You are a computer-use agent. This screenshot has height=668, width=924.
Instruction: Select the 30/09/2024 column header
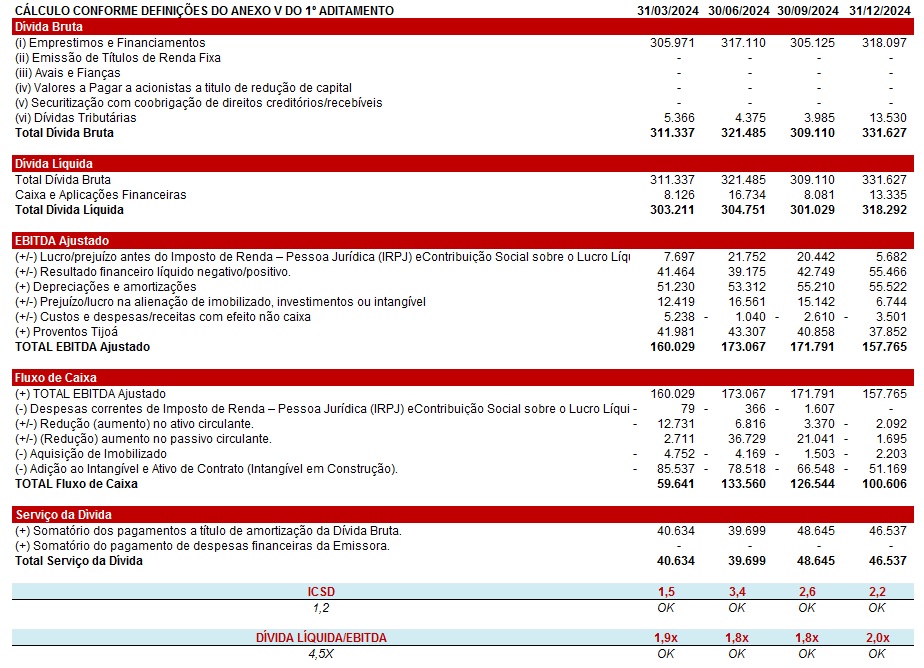point(807,11)
